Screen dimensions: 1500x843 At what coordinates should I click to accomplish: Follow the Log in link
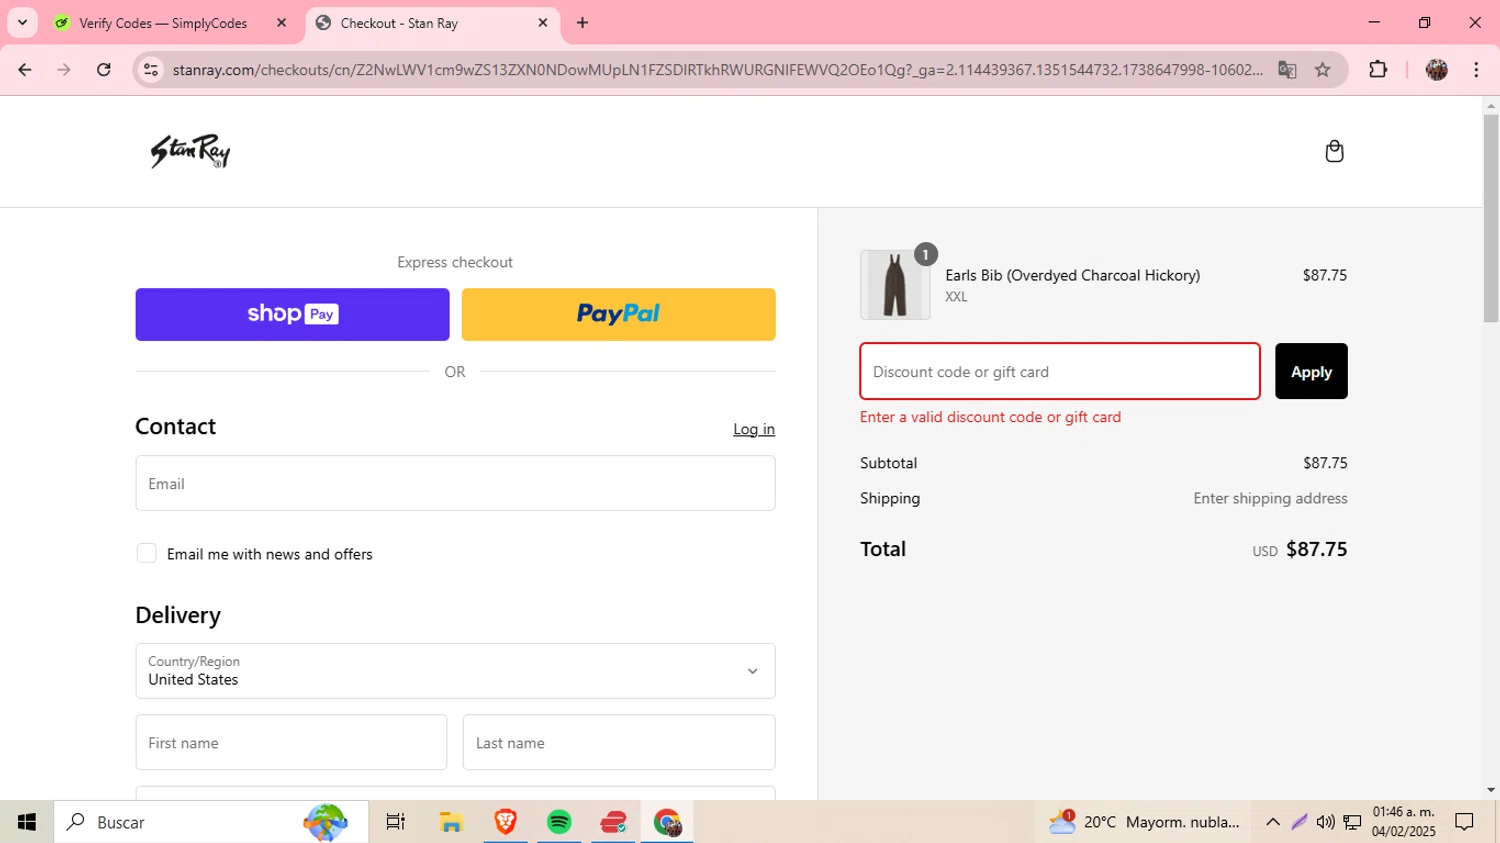coord(754,429)
